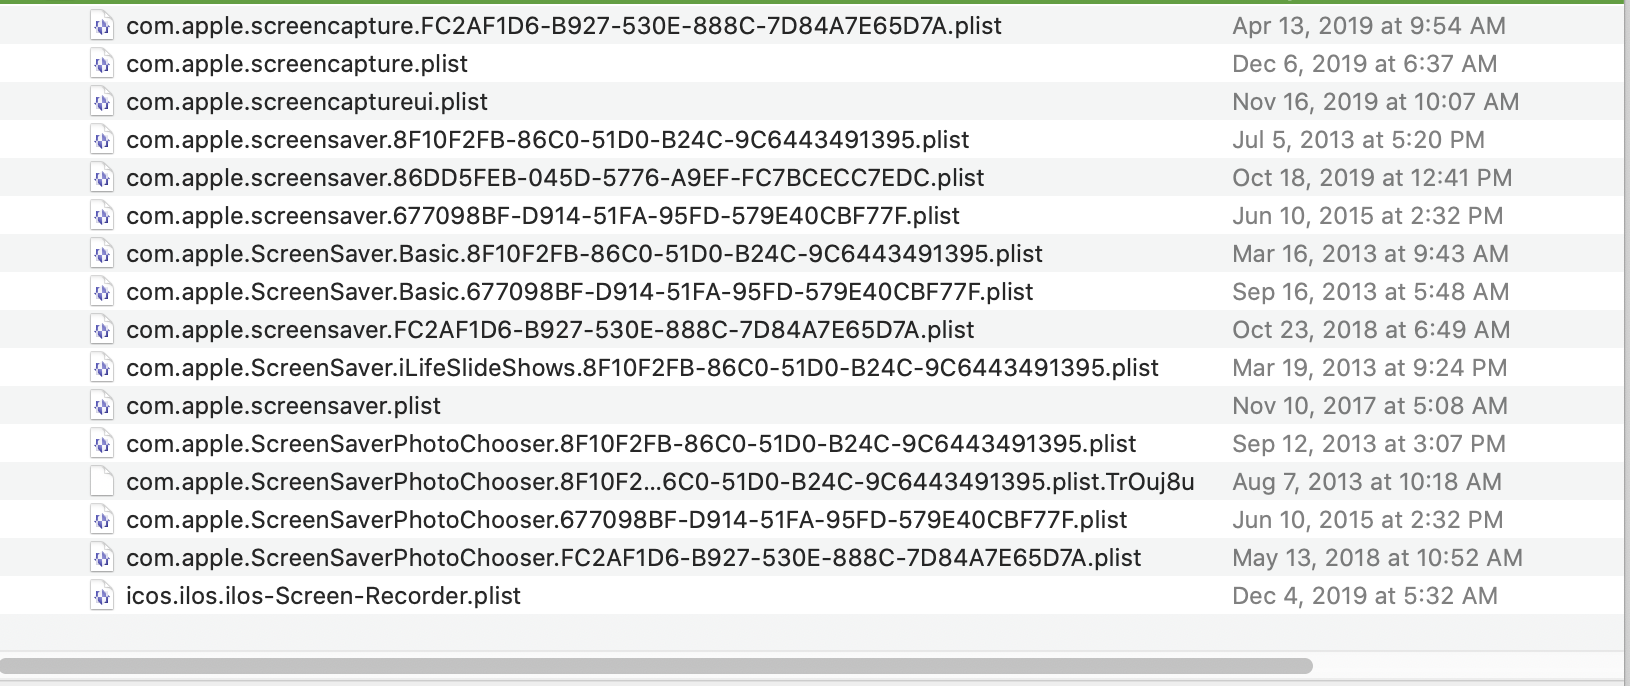Viewport: 1630px width, 686px height.
Task: Click the icon for com.apple.ScreenSaver.iLifeSlideShows plist file
Action: (x=101, y=368)
